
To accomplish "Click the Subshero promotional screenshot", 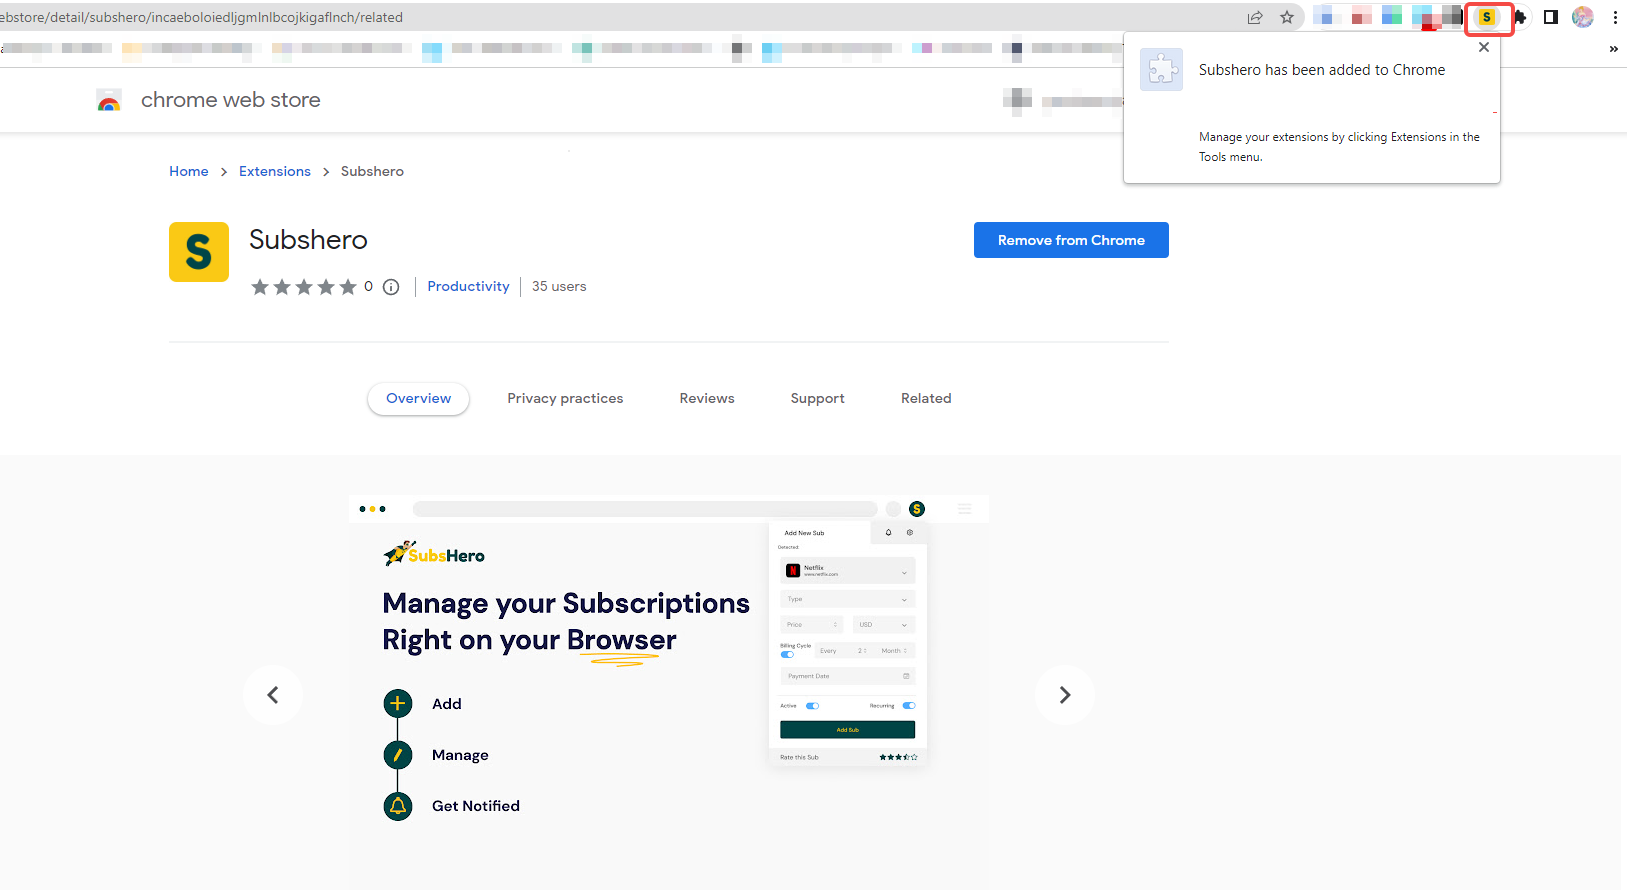I will (669, 692).
